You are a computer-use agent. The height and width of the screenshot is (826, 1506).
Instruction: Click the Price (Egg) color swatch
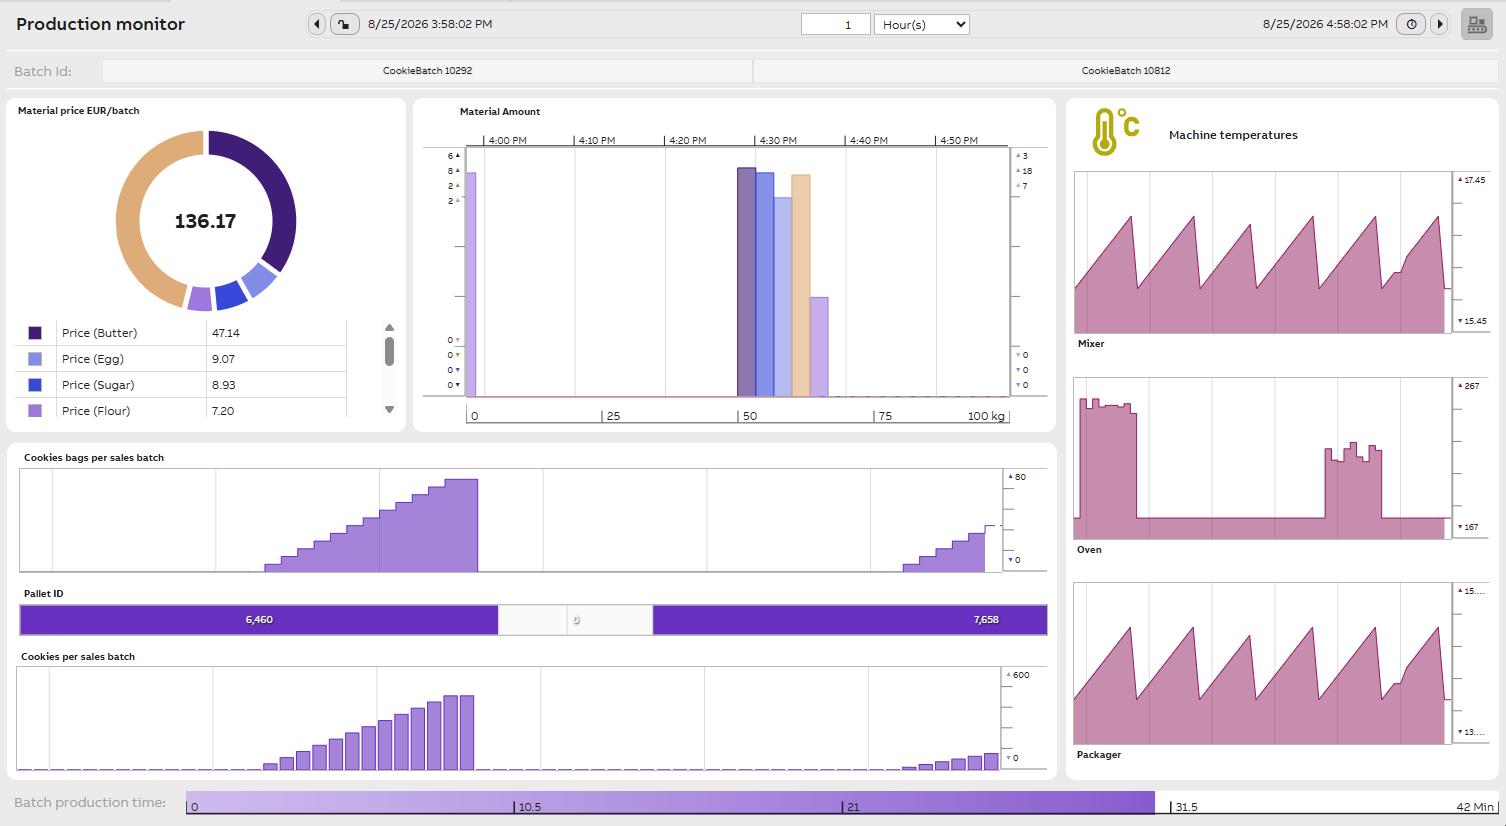click(35, 359)
